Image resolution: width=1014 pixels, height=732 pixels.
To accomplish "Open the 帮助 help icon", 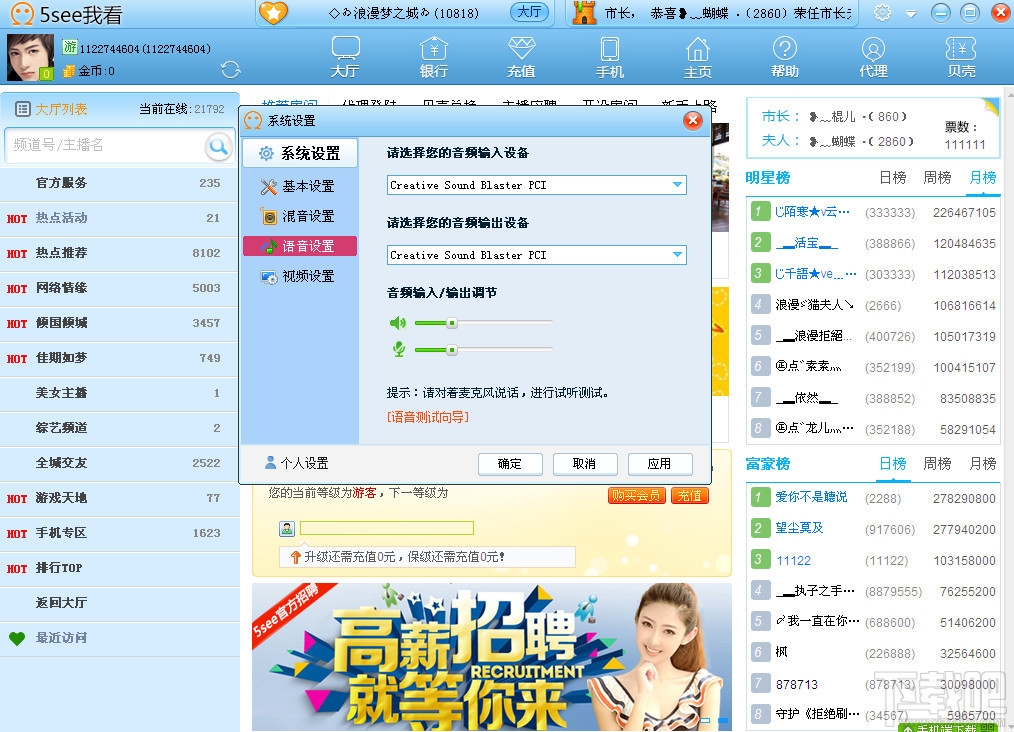I will pyautogui.click(x=784, y=57).
